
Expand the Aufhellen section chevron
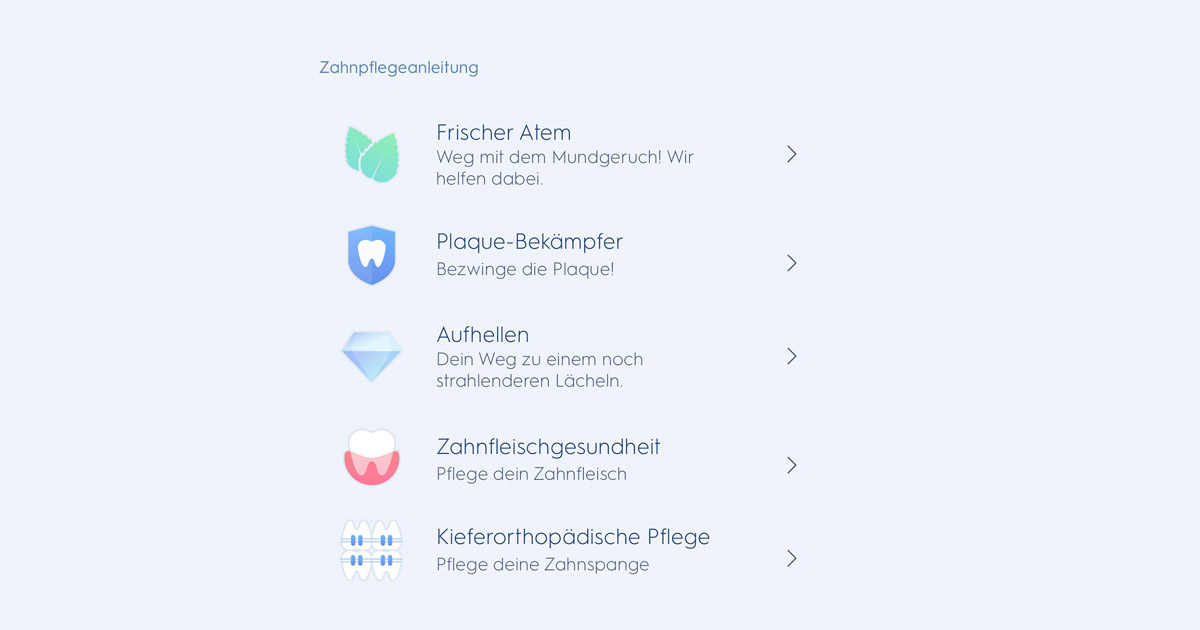(791, 356)
